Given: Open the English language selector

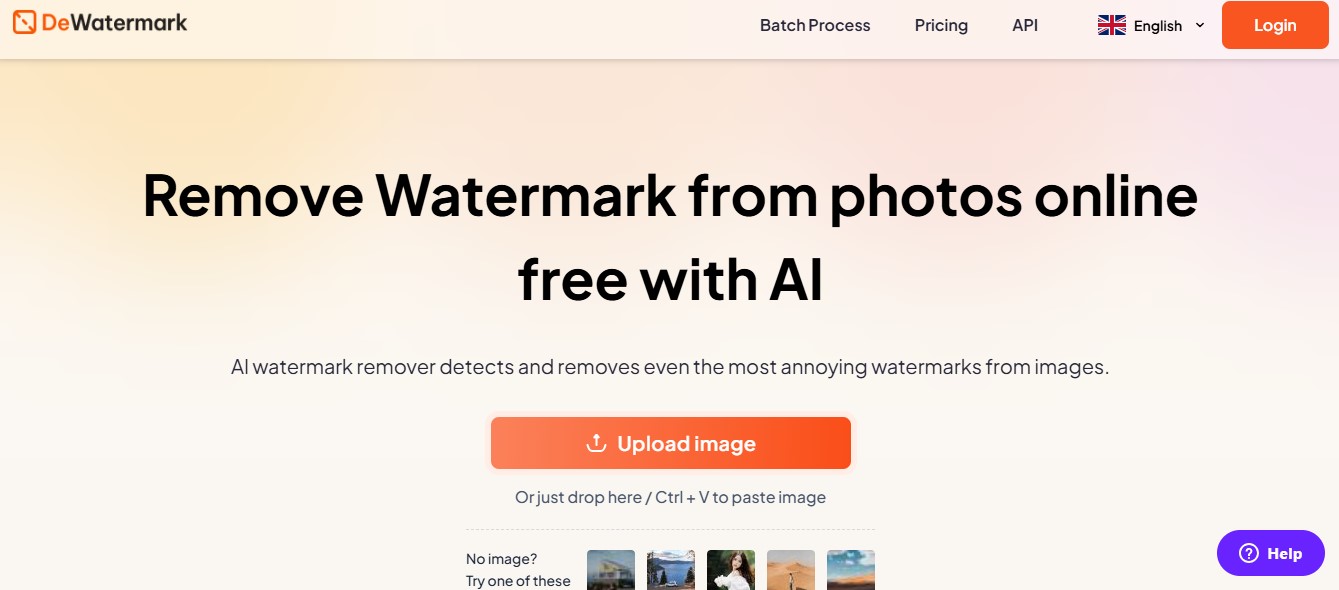Looking at the screenshot, I should (1151, 26).
